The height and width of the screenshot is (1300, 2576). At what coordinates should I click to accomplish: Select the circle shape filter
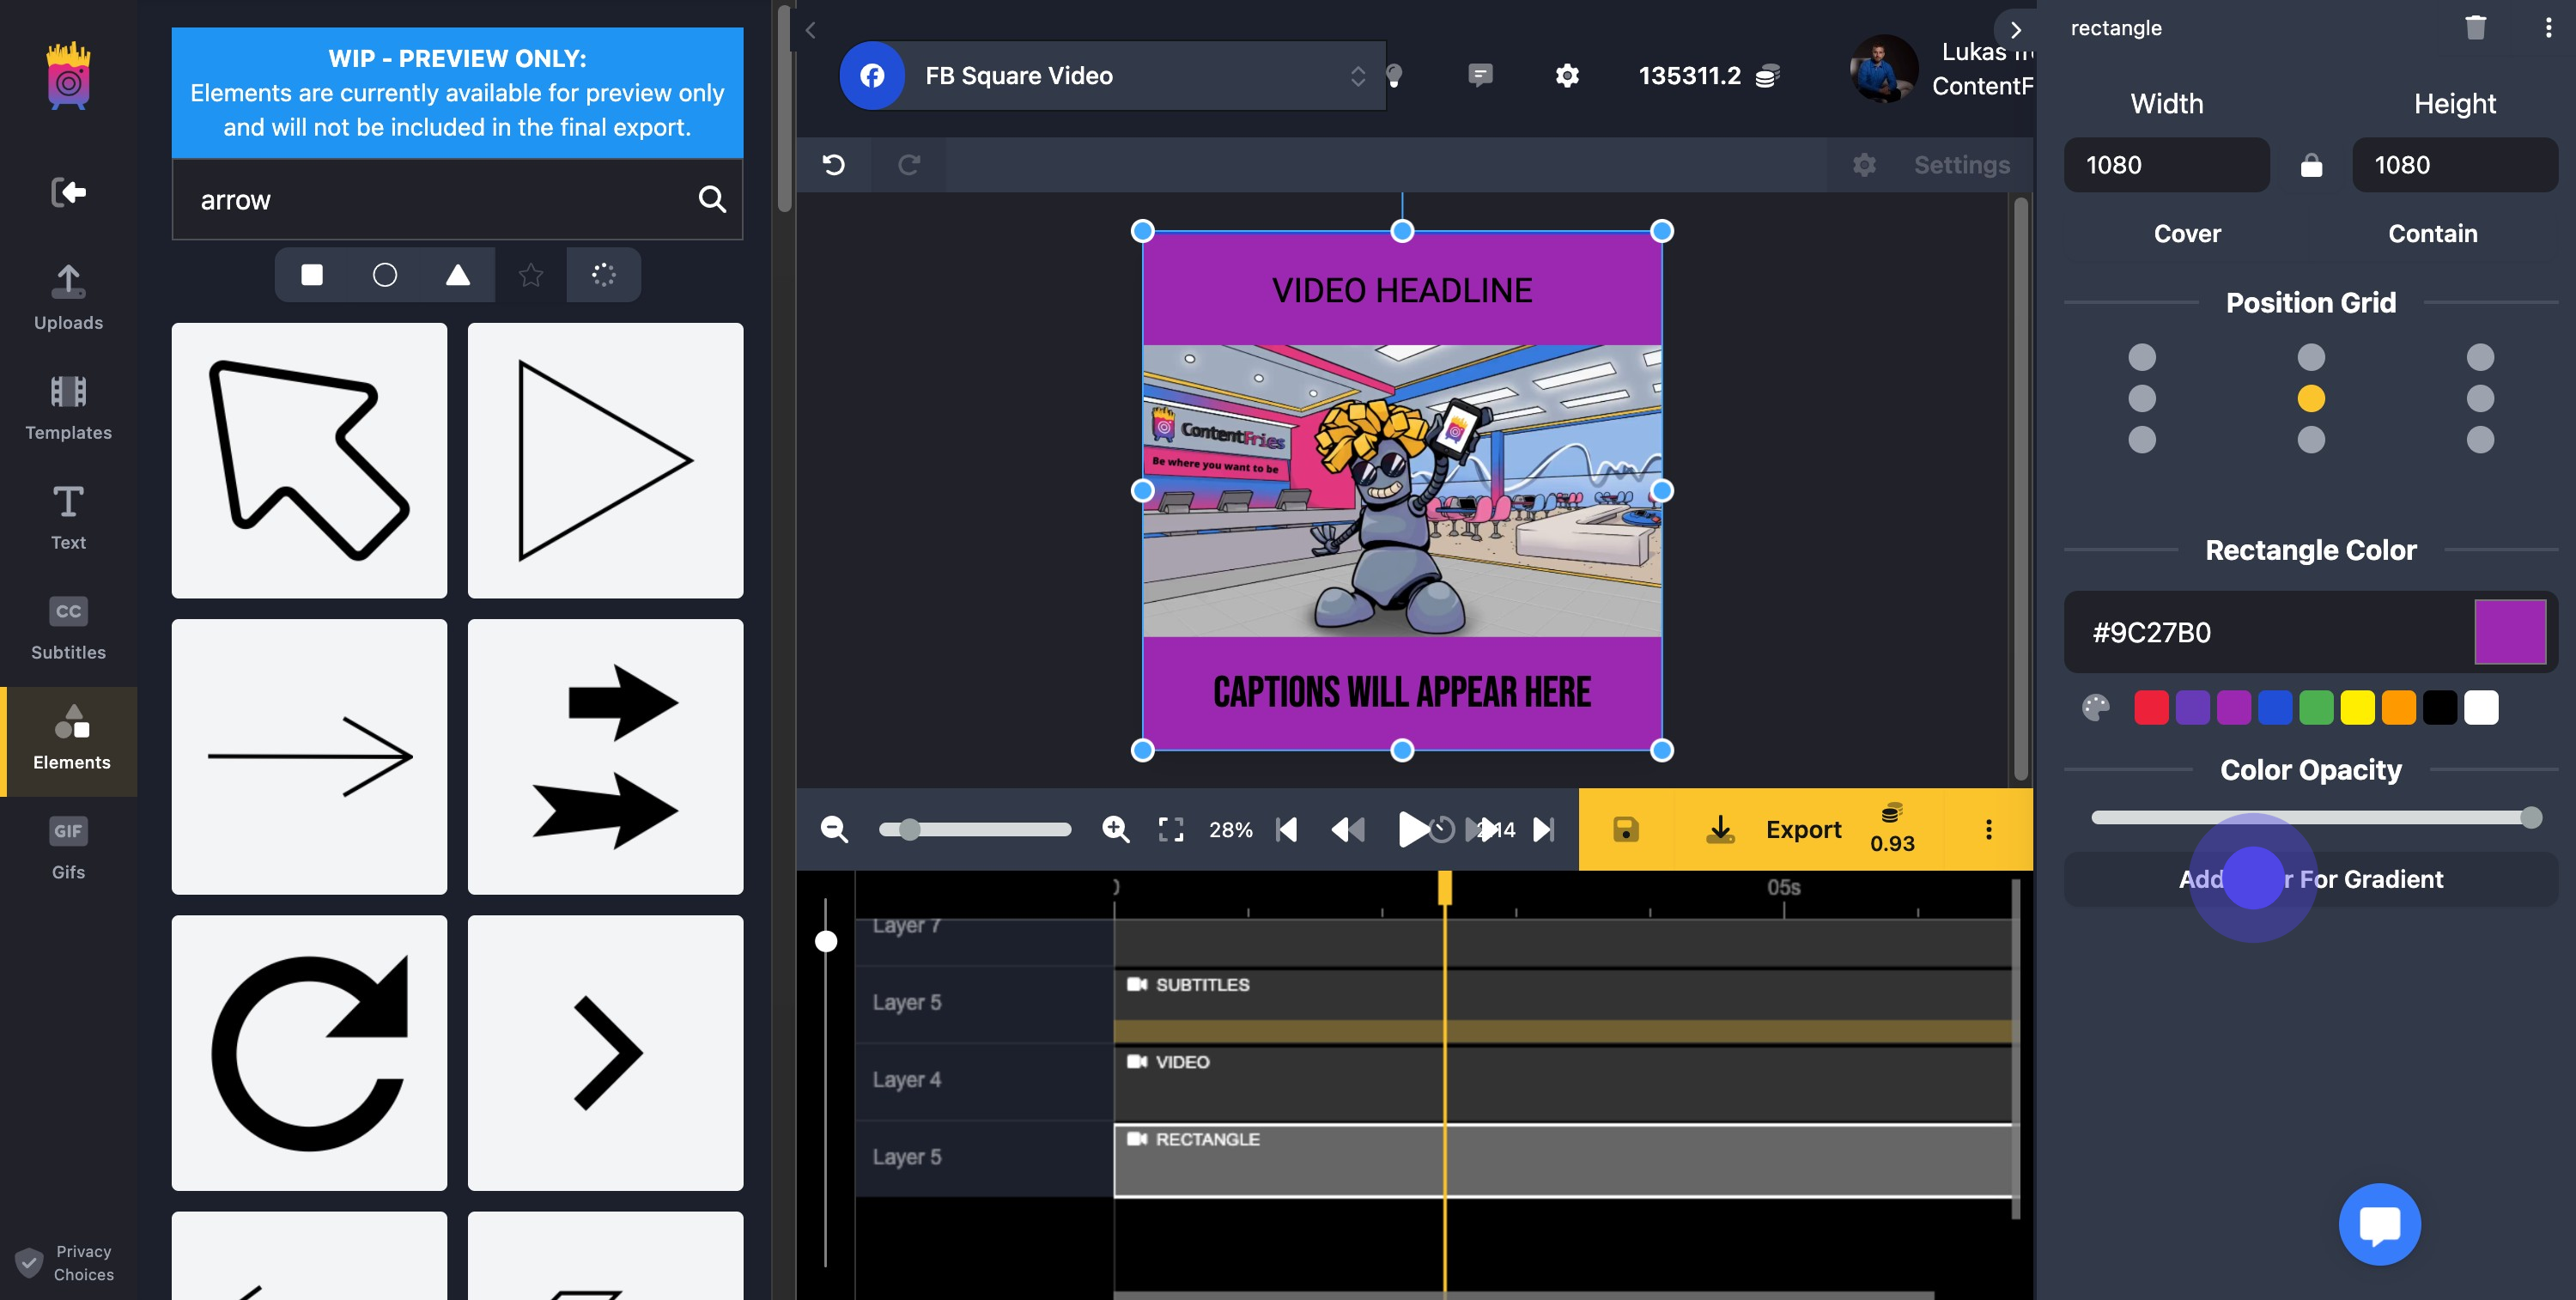[384, 274]
